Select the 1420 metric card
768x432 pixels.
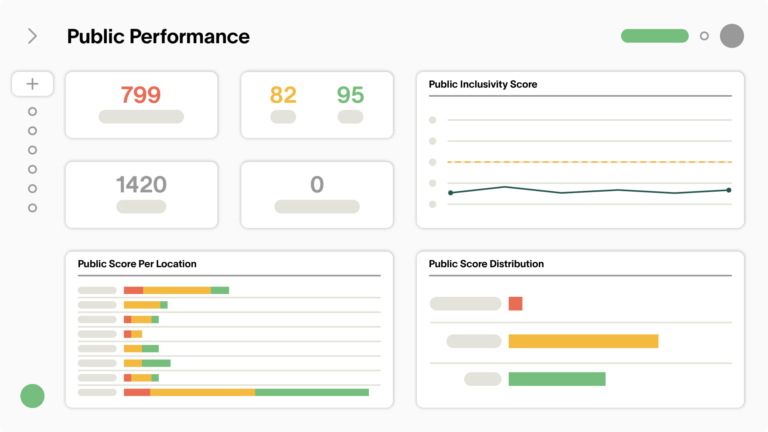(x=141, y=194)
